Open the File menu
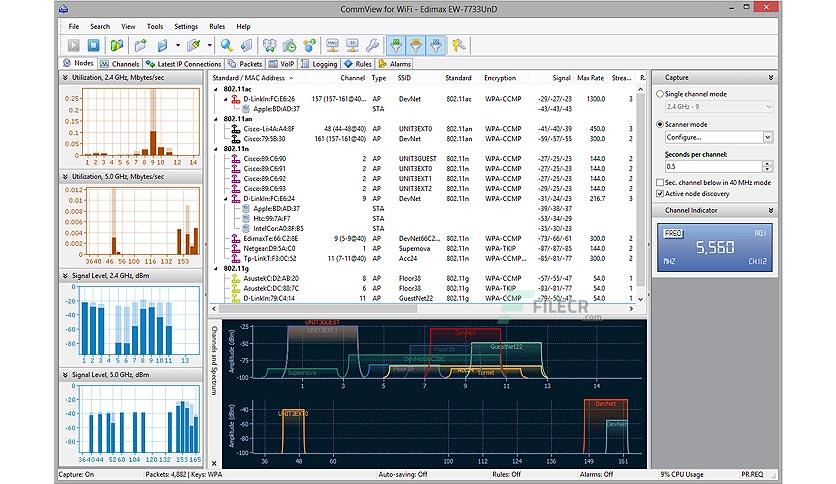This screenshot has width=836, height=484. (74, 27)
